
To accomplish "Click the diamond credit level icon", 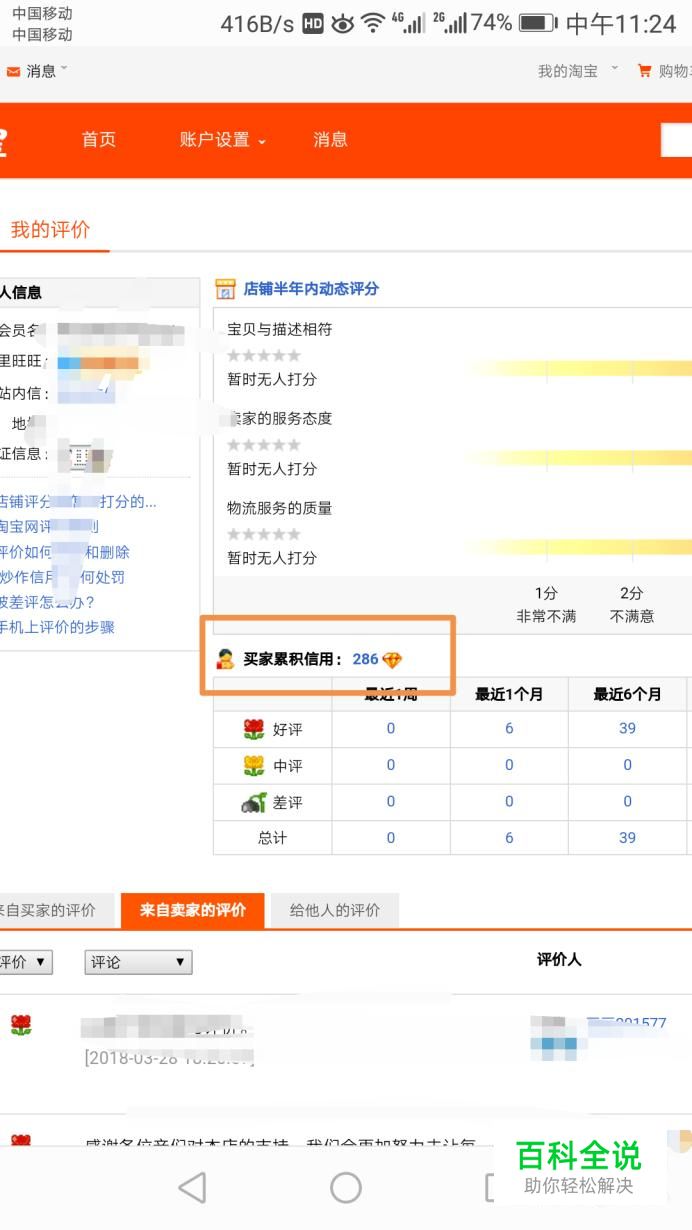I will (392, 660).
